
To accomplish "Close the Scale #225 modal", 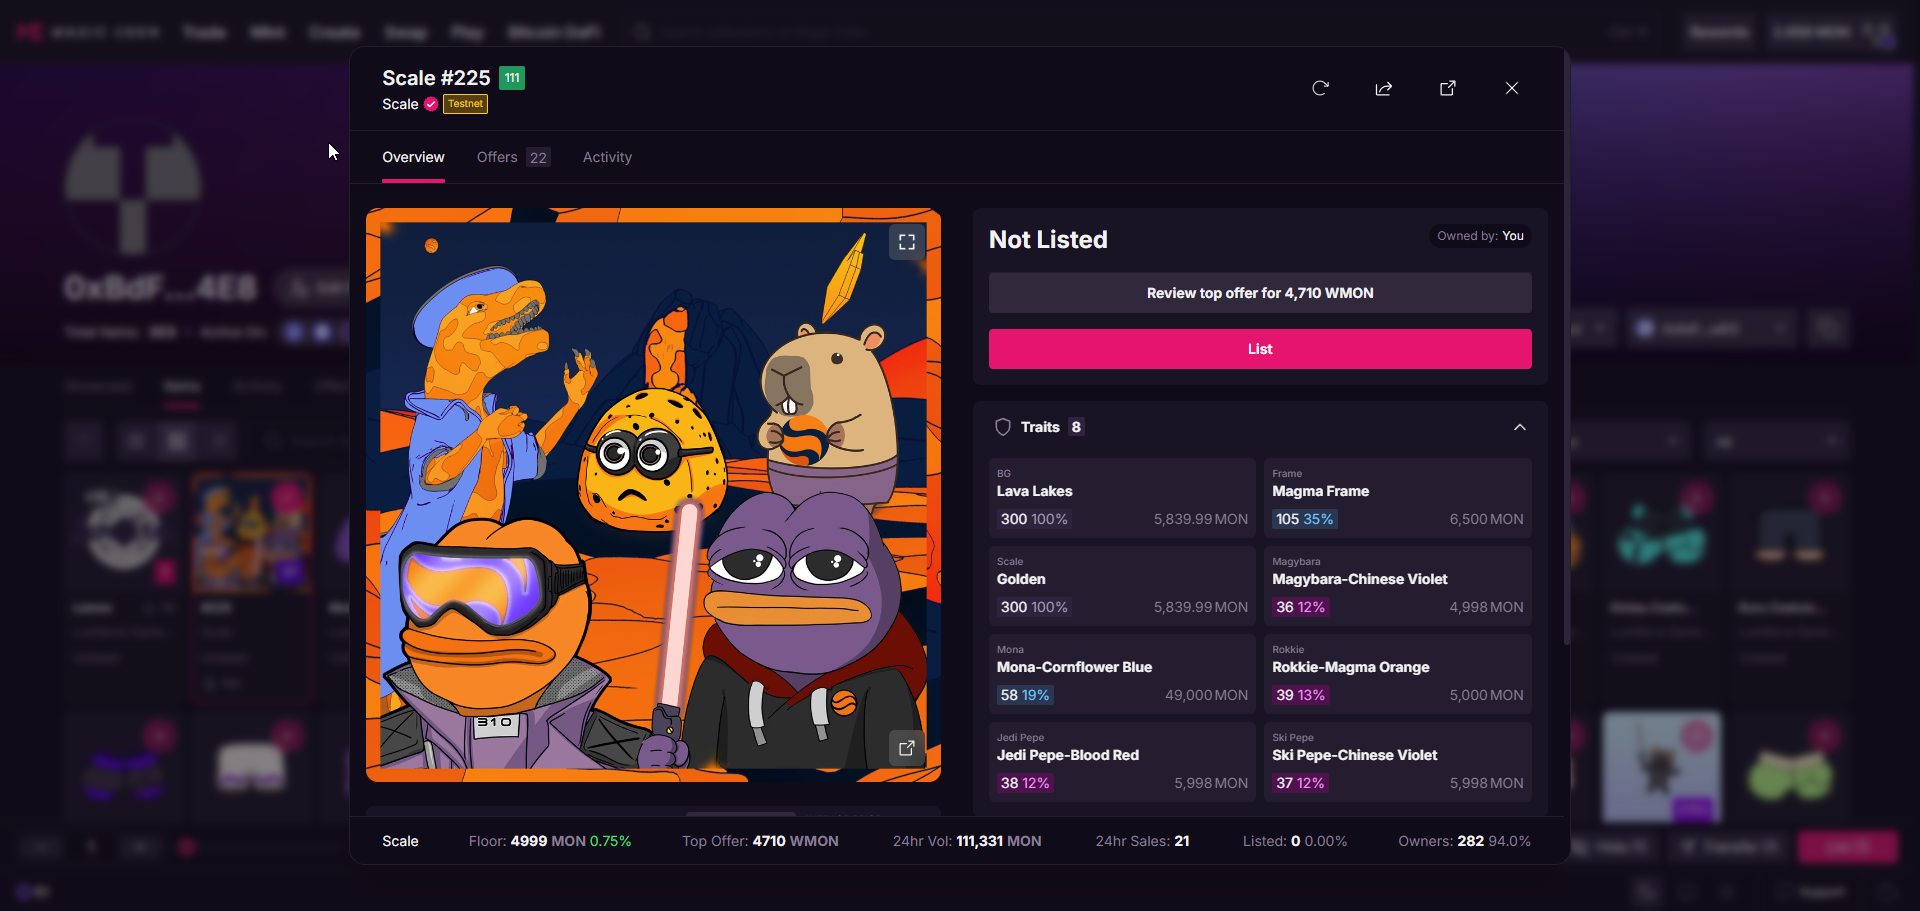I will (x=1511, y=88).
